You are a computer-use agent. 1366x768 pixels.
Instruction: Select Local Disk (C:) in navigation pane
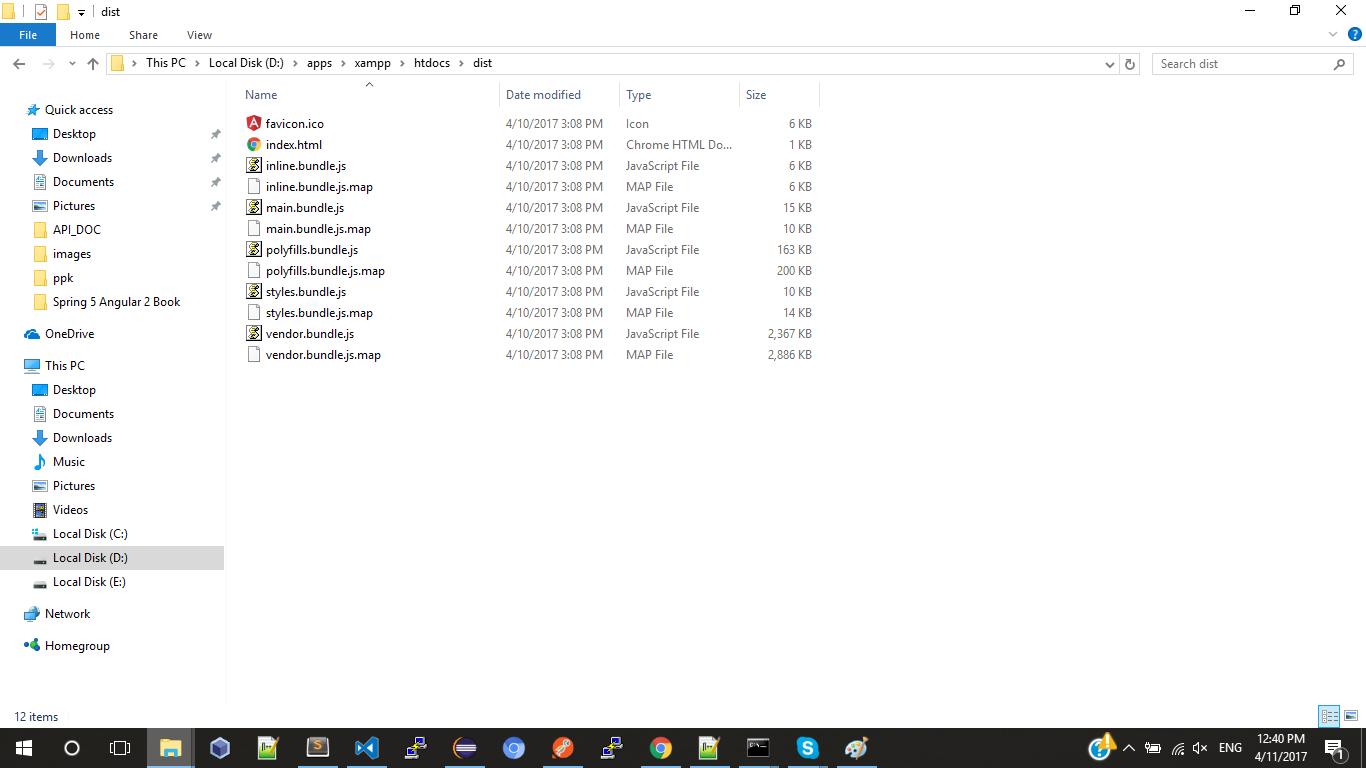tap(90, 534)
